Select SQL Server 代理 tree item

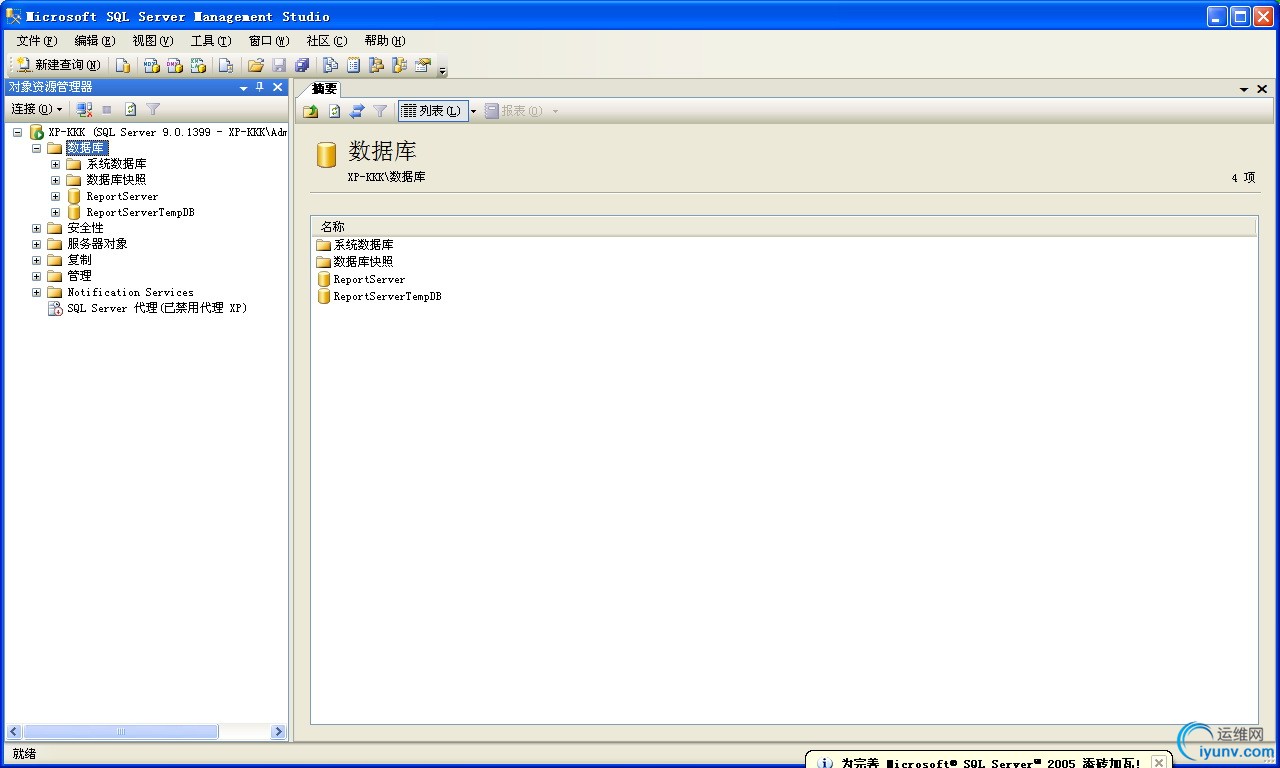(156, 308)
